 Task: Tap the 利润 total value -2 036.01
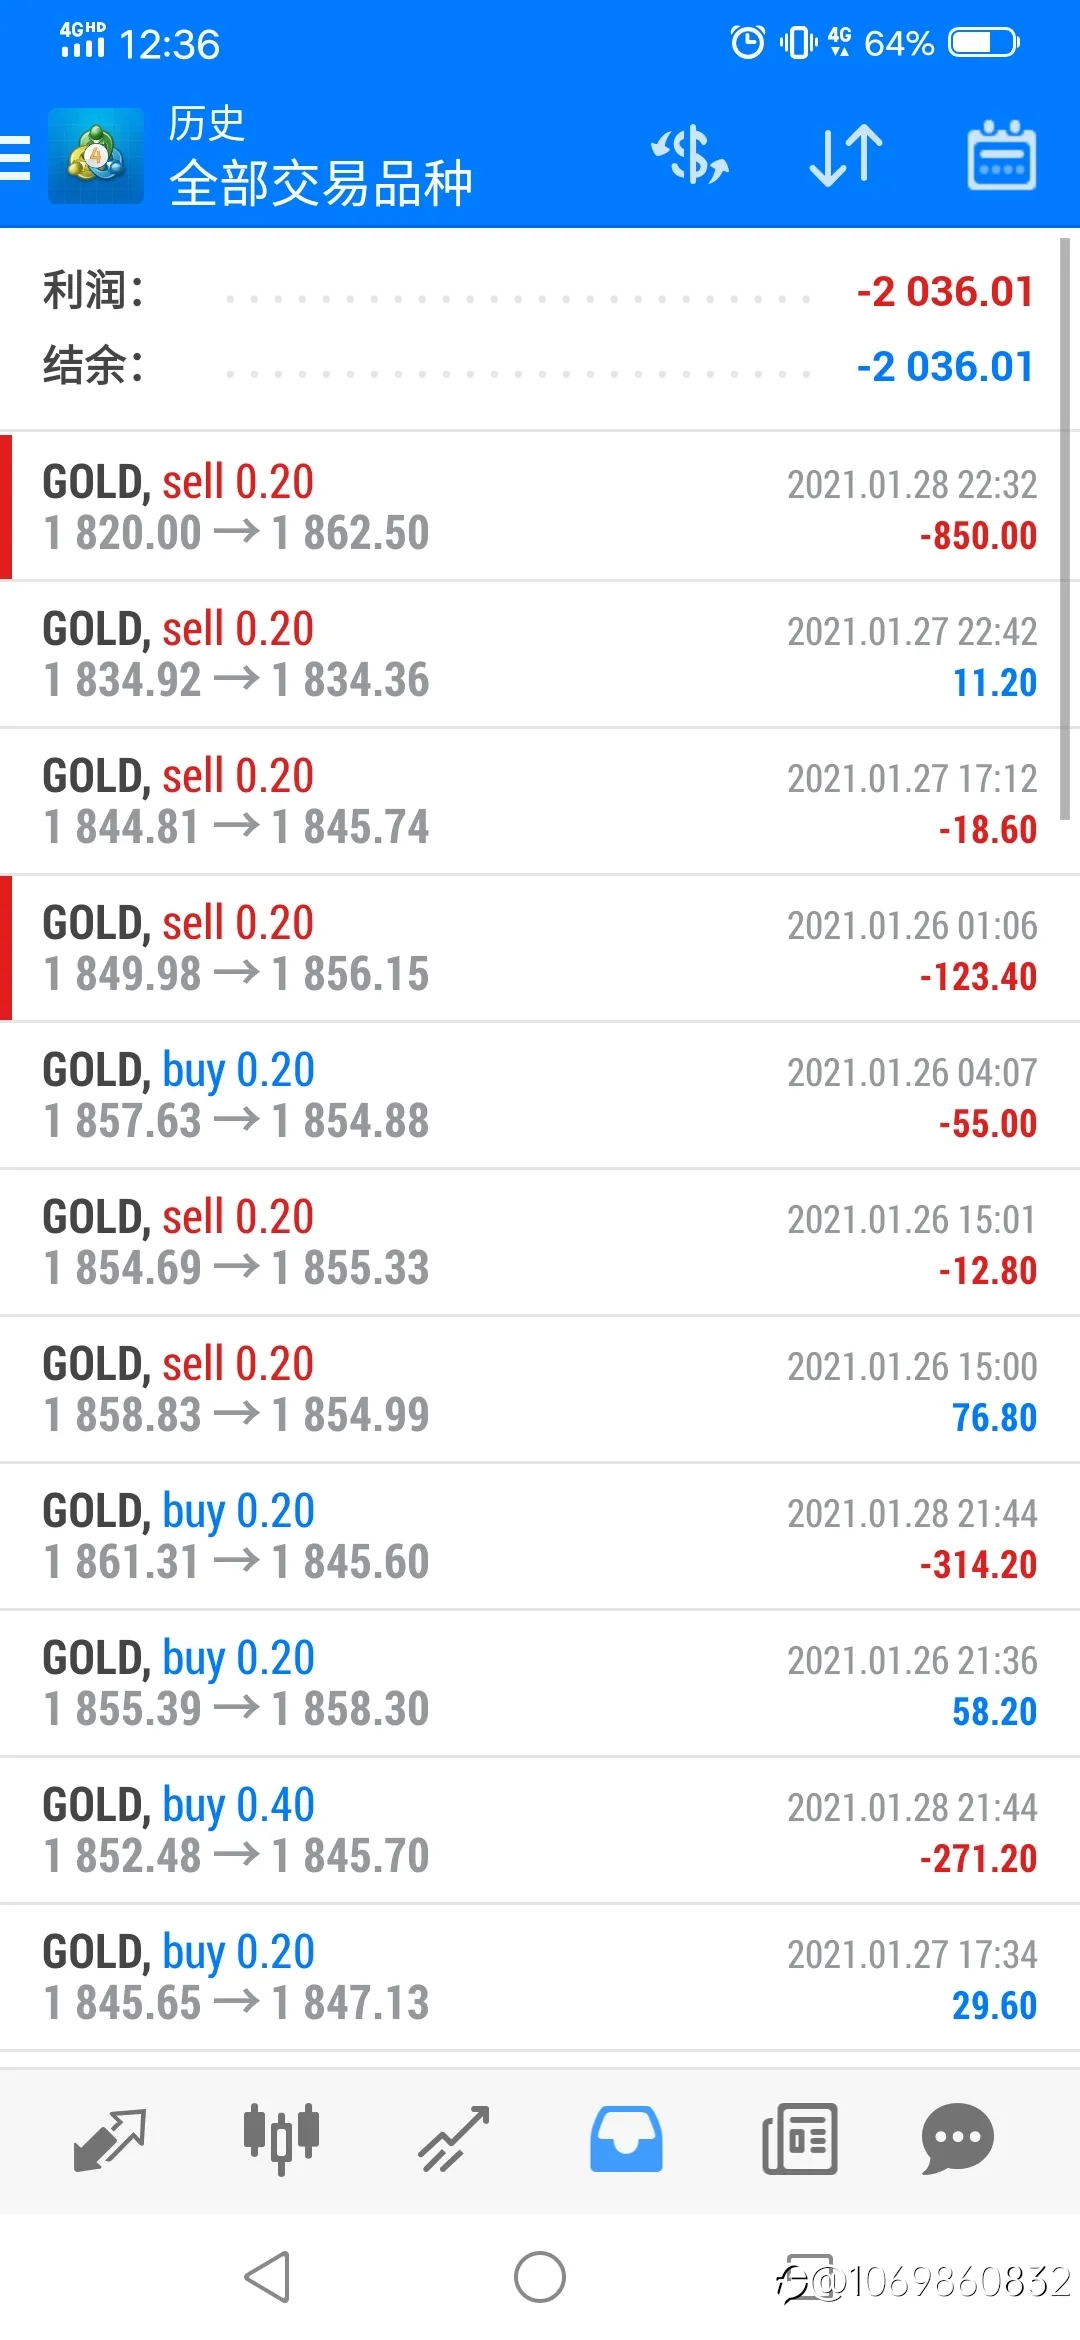(945, 292)
